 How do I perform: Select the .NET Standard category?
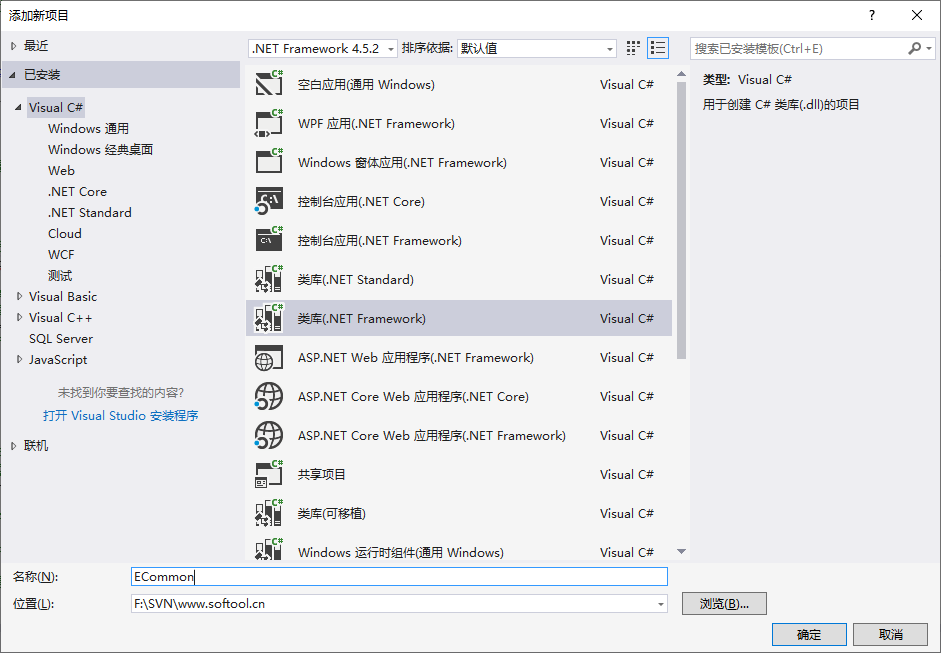tap(90, 212)
